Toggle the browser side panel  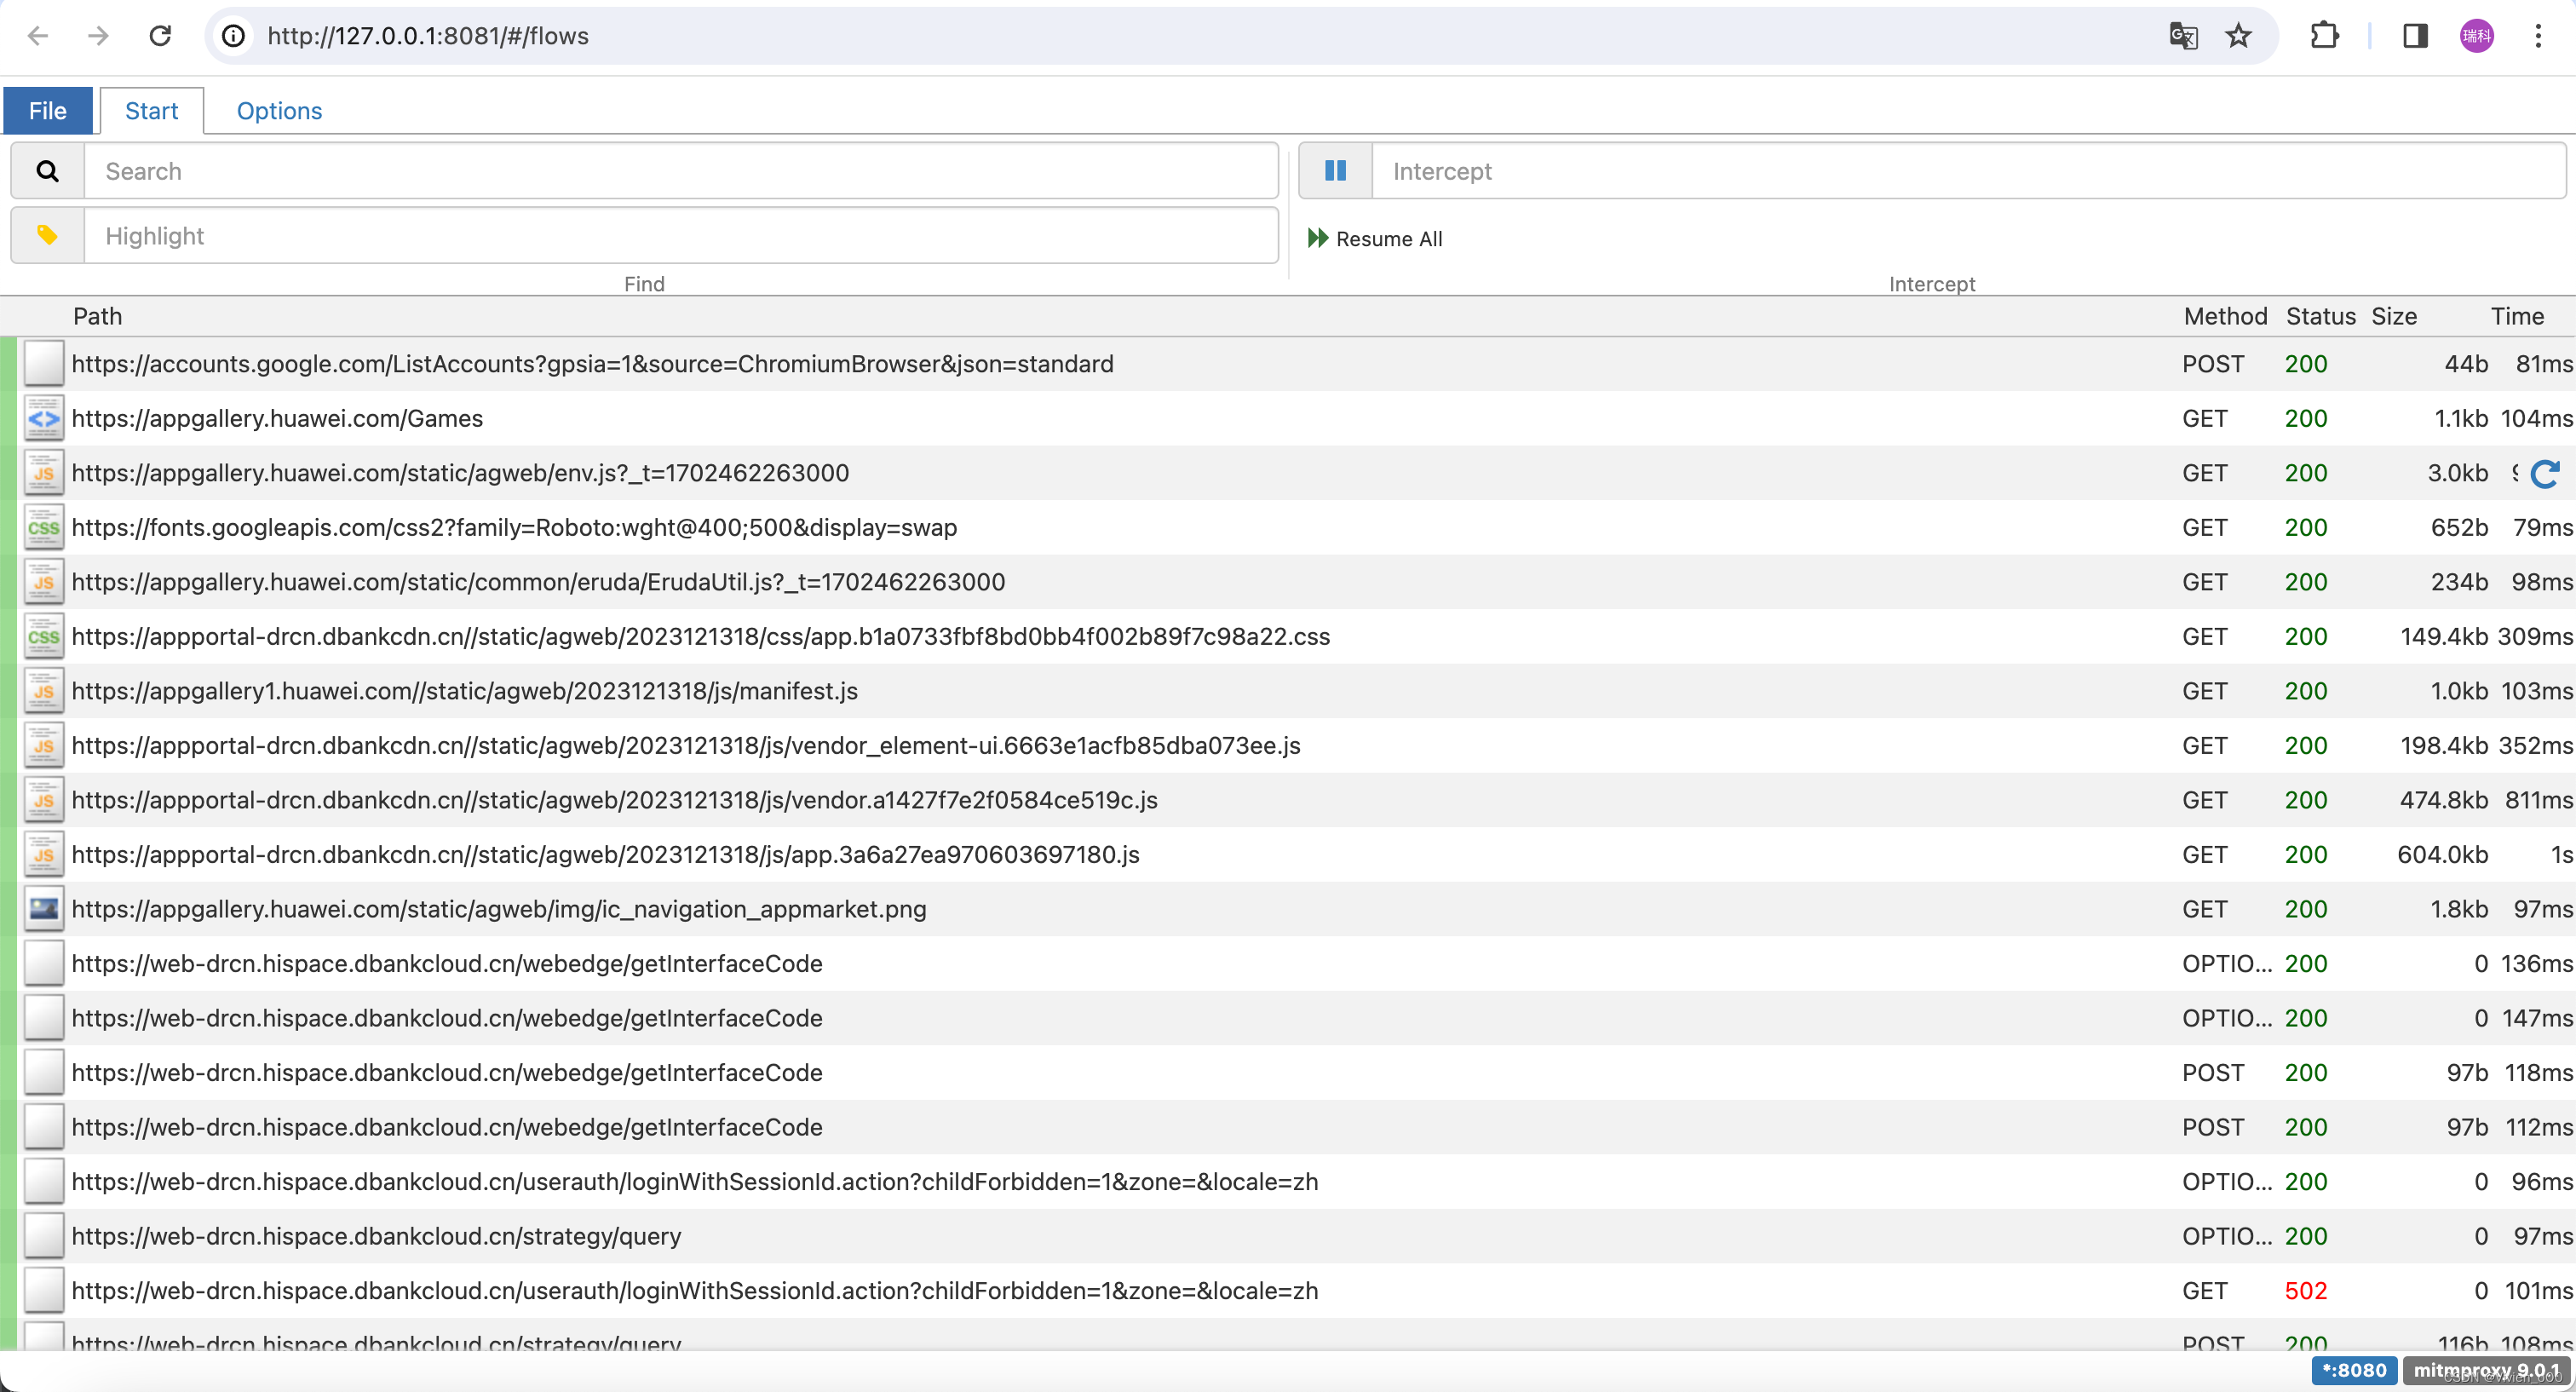click(2415, 36)
